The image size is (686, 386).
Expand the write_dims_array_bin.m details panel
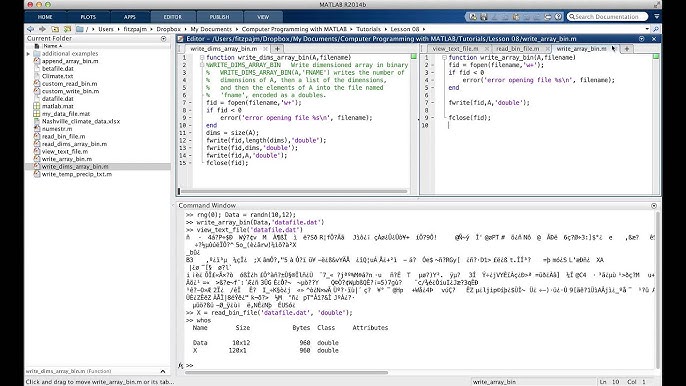click(x=163, y=371)
